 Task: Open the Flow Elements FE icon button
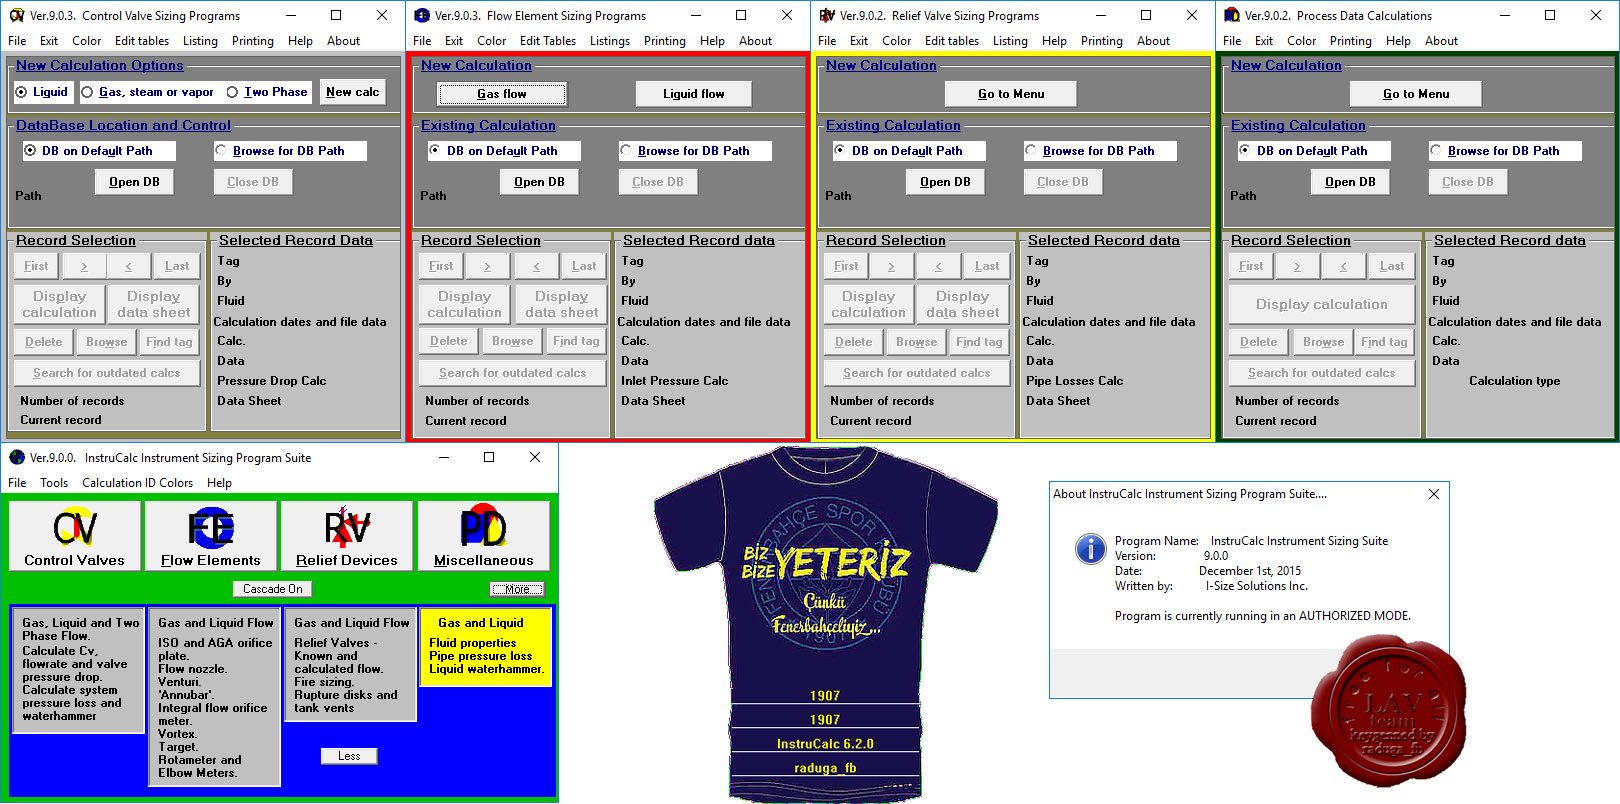(x=211, y=536)
